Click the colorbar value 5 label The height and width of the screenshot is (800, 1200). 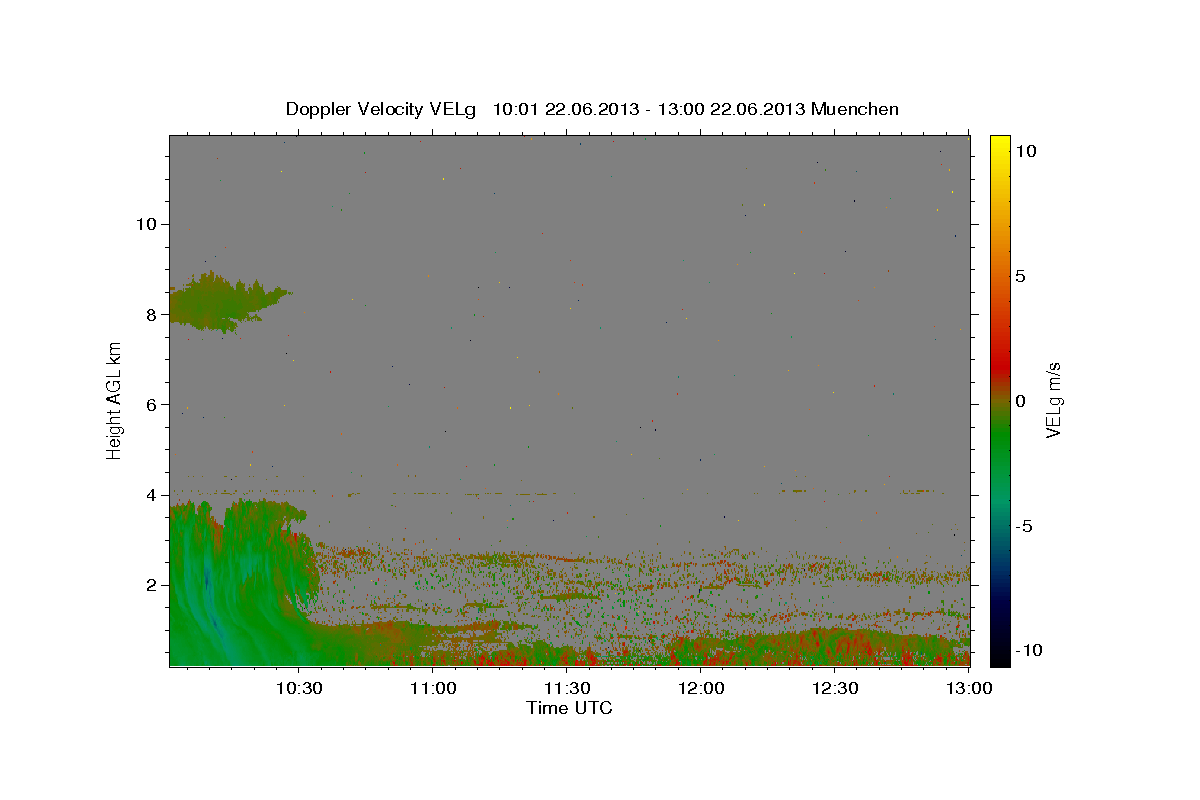1021,276
